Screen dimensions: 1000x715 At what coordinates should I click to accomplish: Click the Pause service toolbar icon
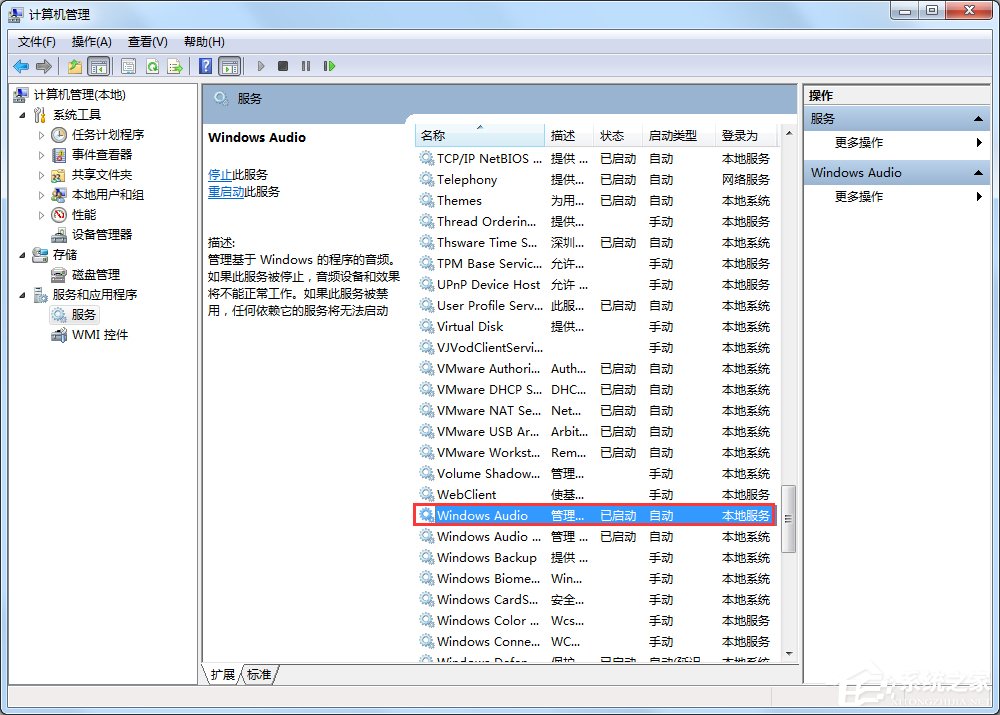[x=305, y=66]
